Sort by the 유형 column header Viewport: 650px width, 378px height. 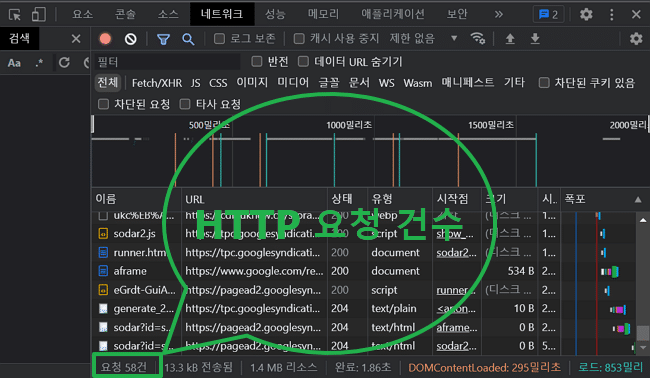tap(381, 199)
